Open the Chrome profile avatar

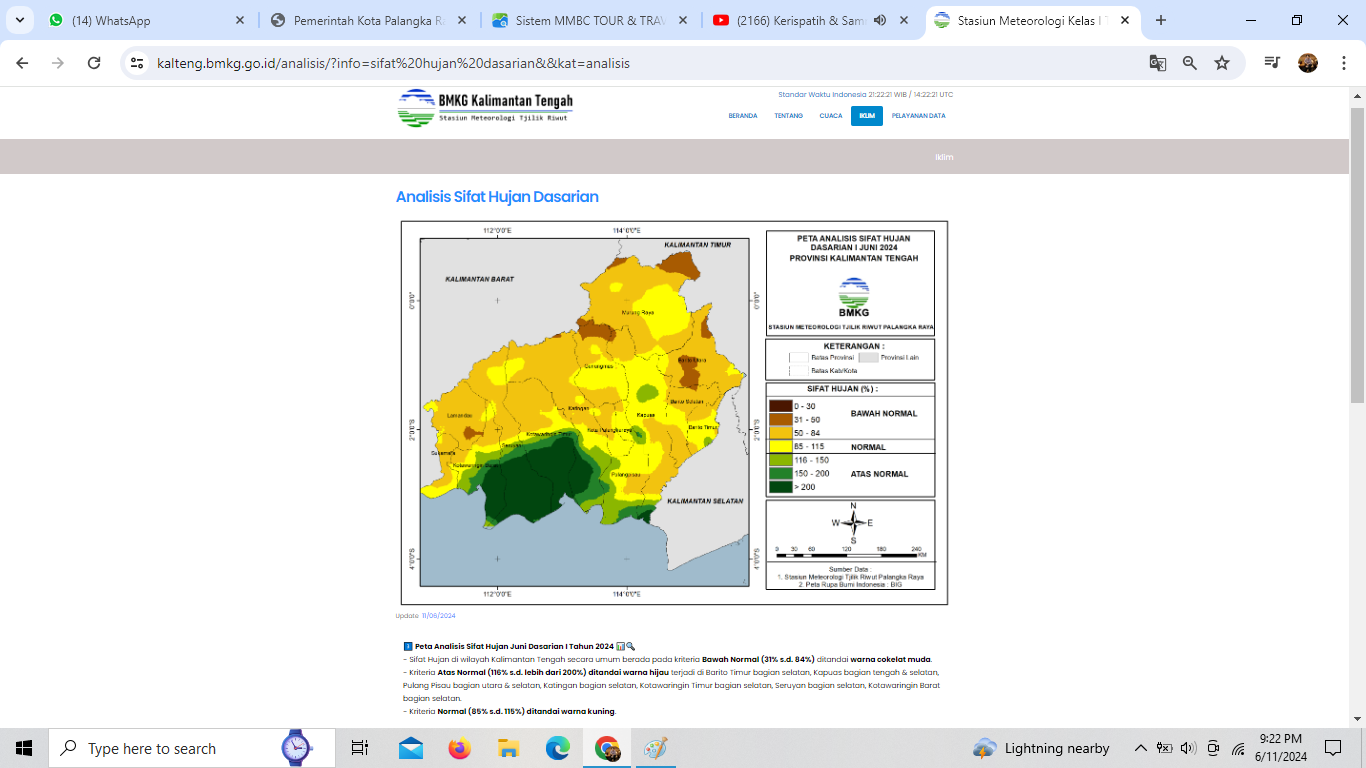pos(1308,63)
